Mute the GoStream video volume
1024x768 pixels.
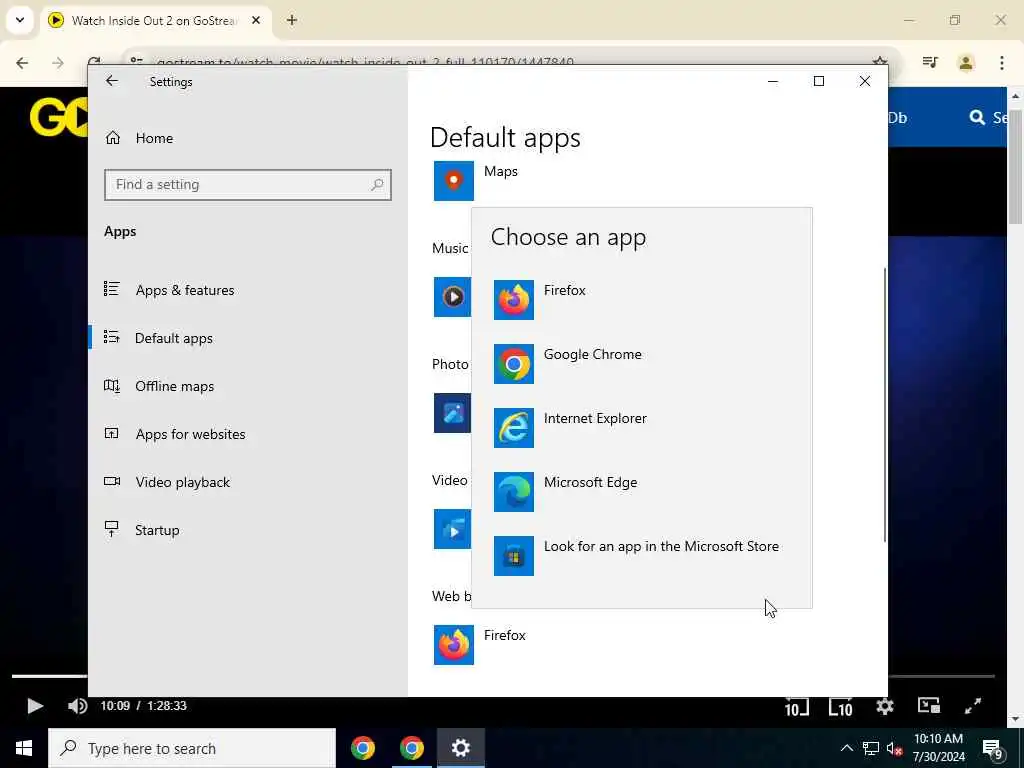(x=77, y=706)
